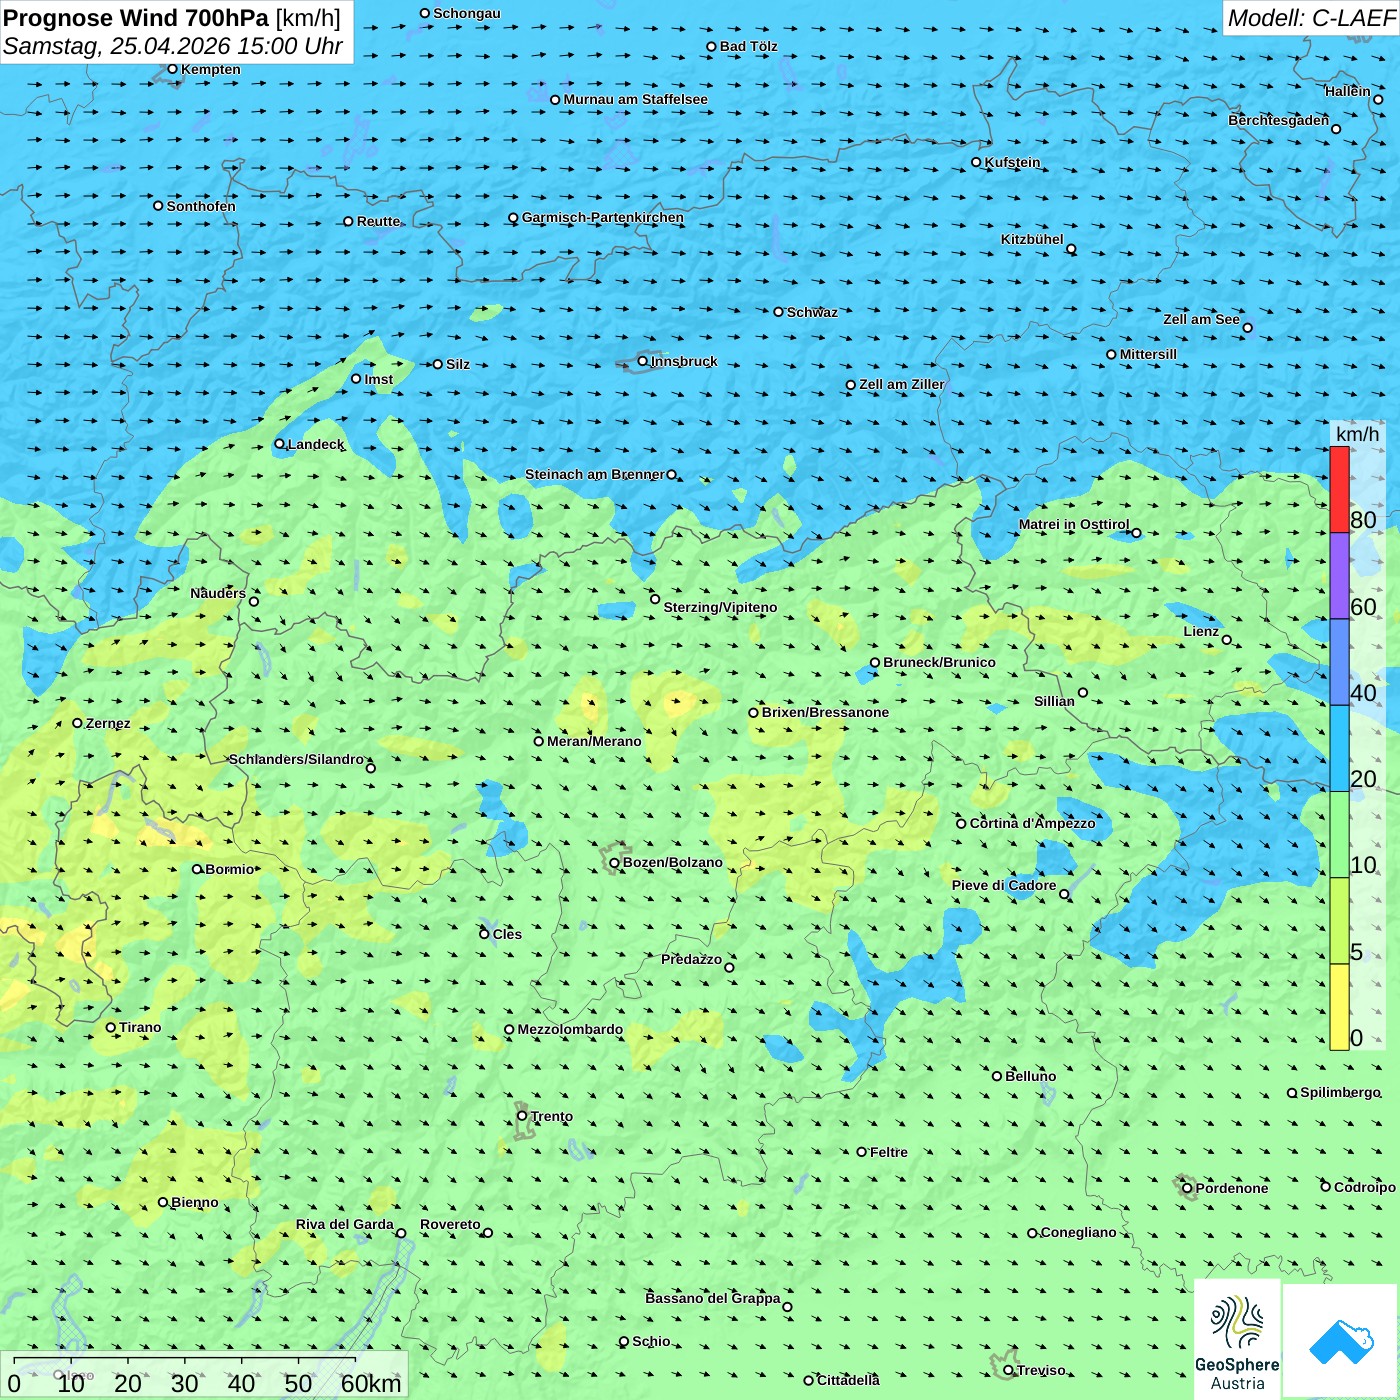Click the blue cloud app logo
This screenshot has height=1400, width=1400.
(1341, 1341)
